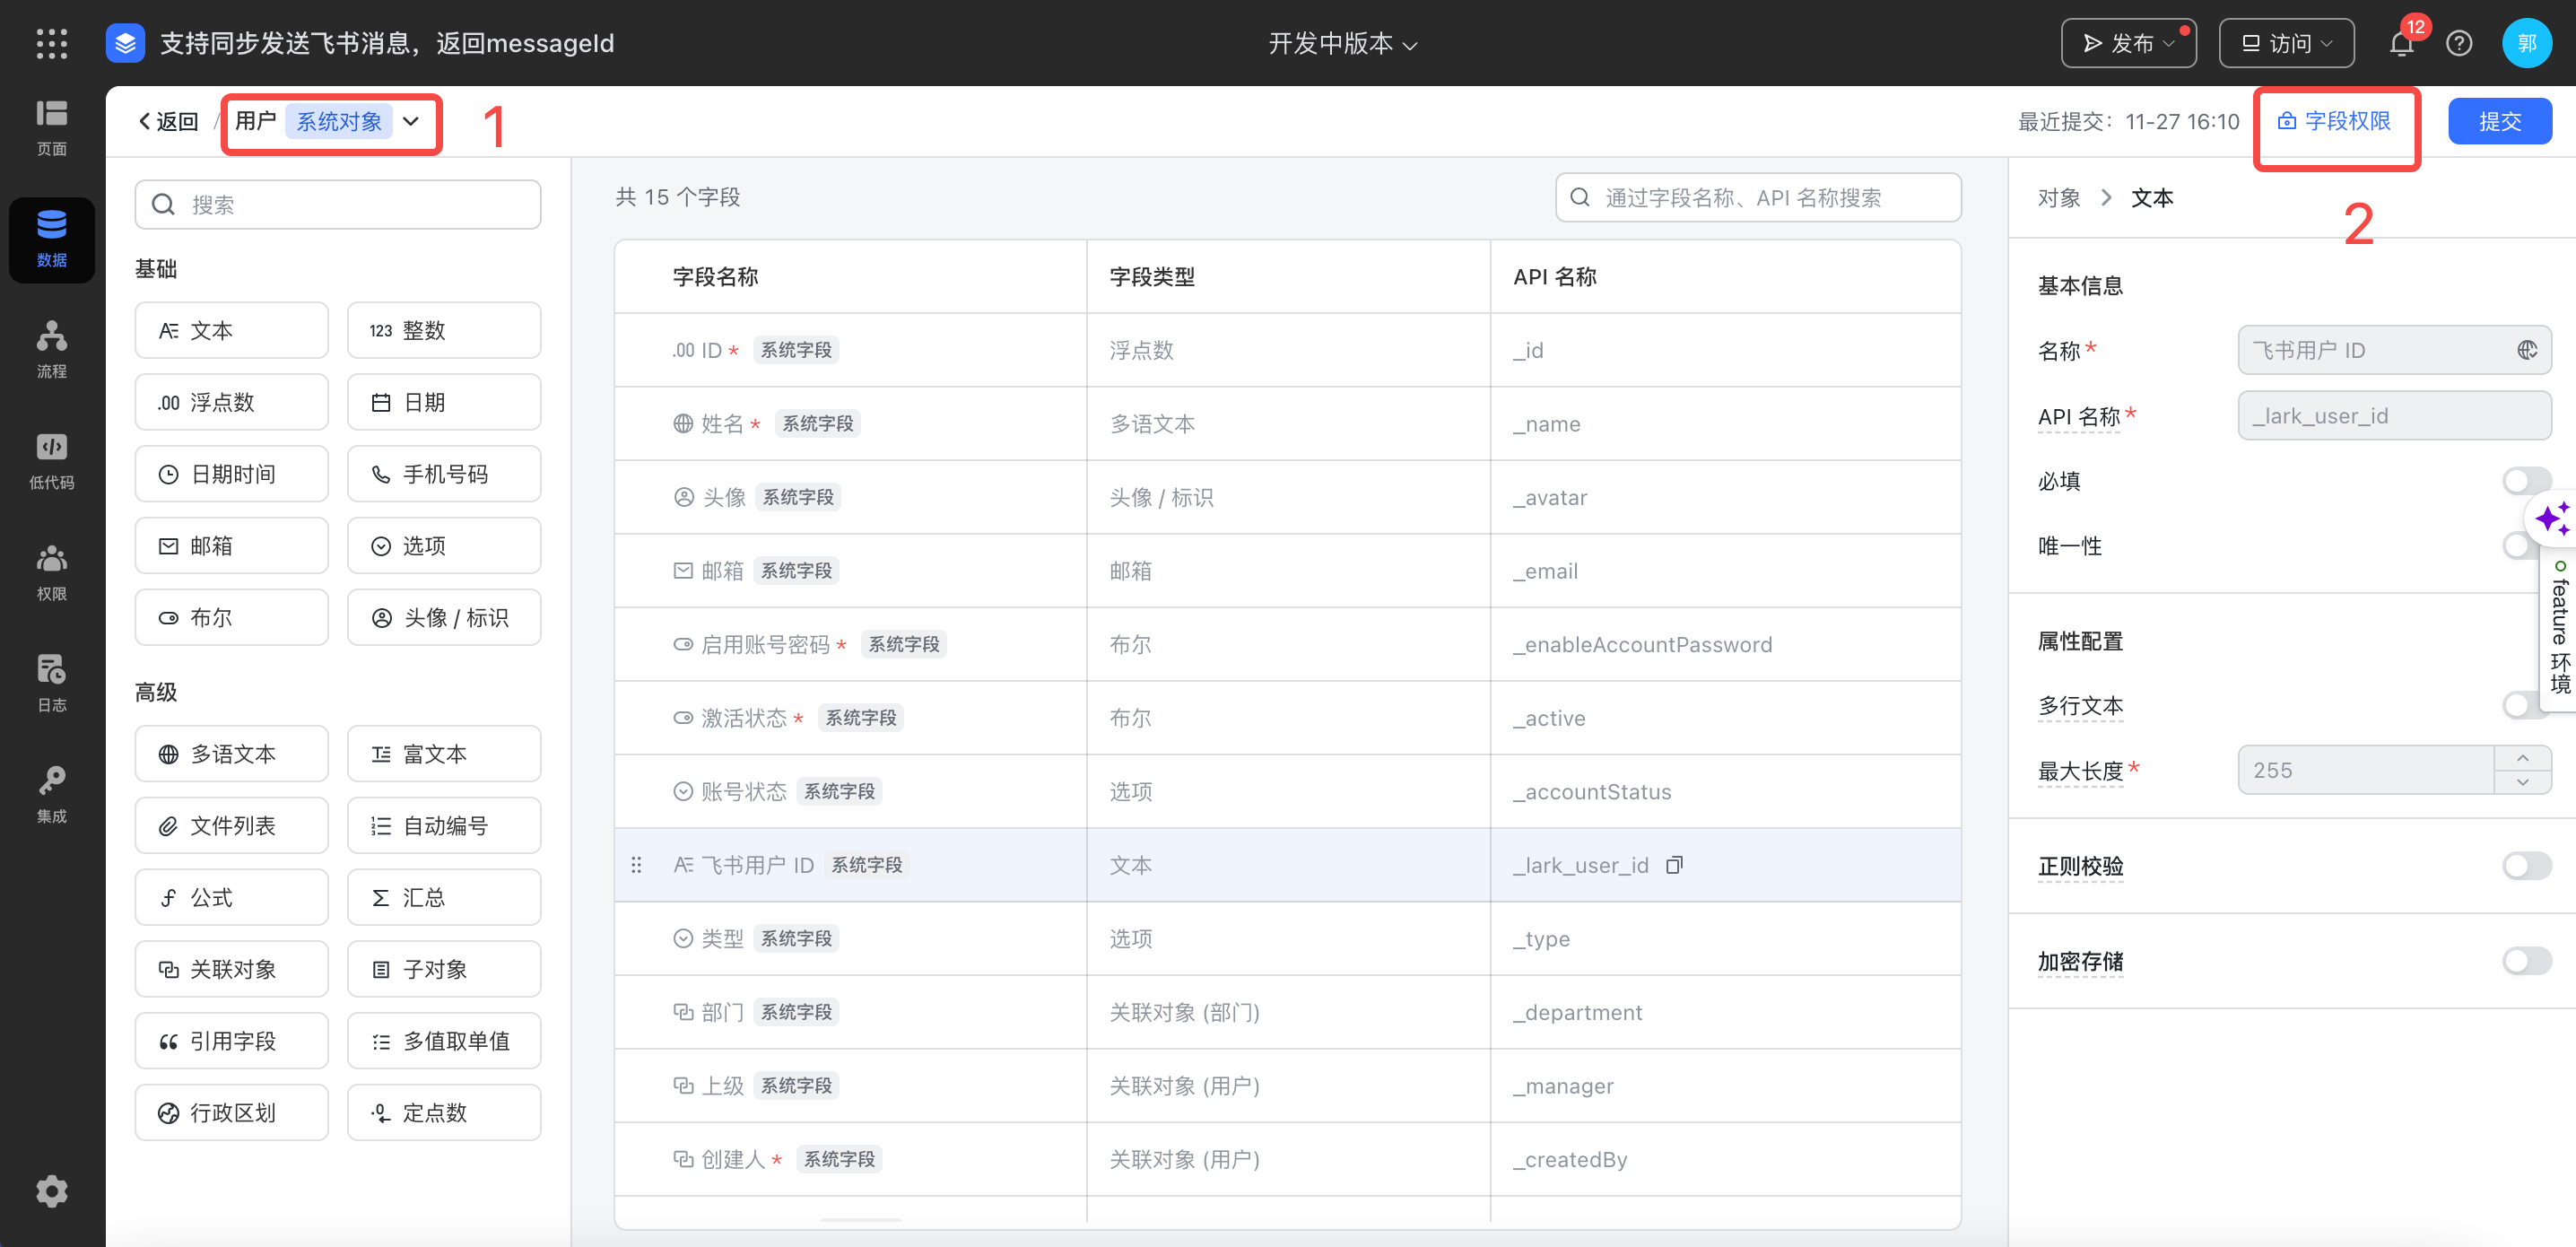
Task: Add a 选项 field type
Action: pyautogui.click(x=444, y=546)
